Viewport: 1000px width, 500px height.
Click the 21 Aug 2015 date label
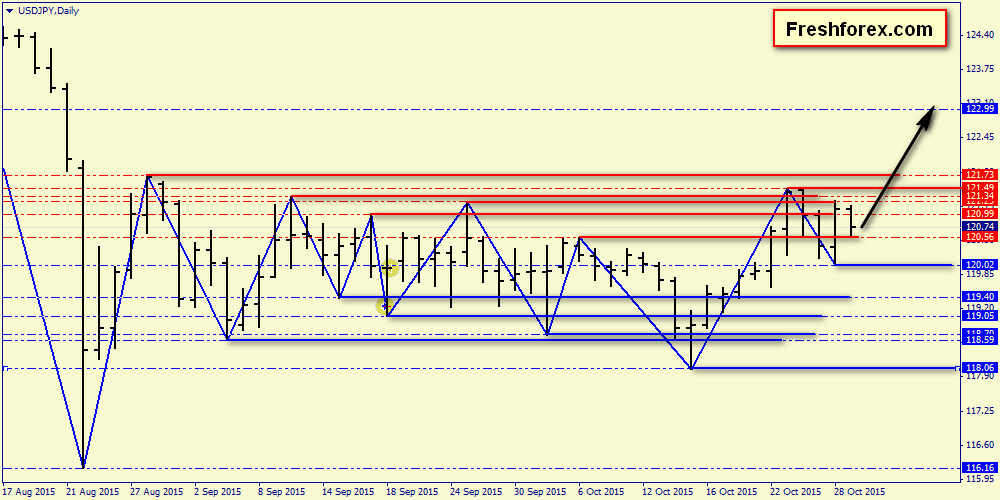(92, 492)
